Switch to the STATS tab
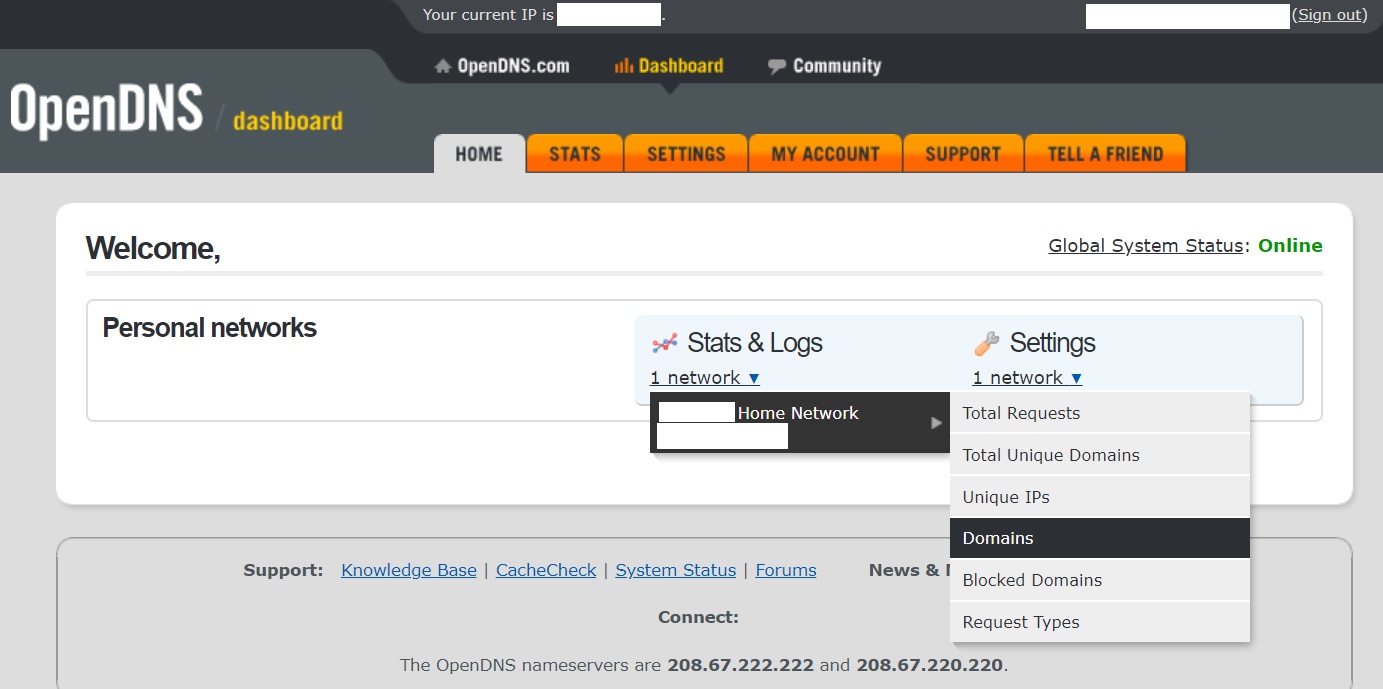The image size is (1383, 689). click(575, 154)
